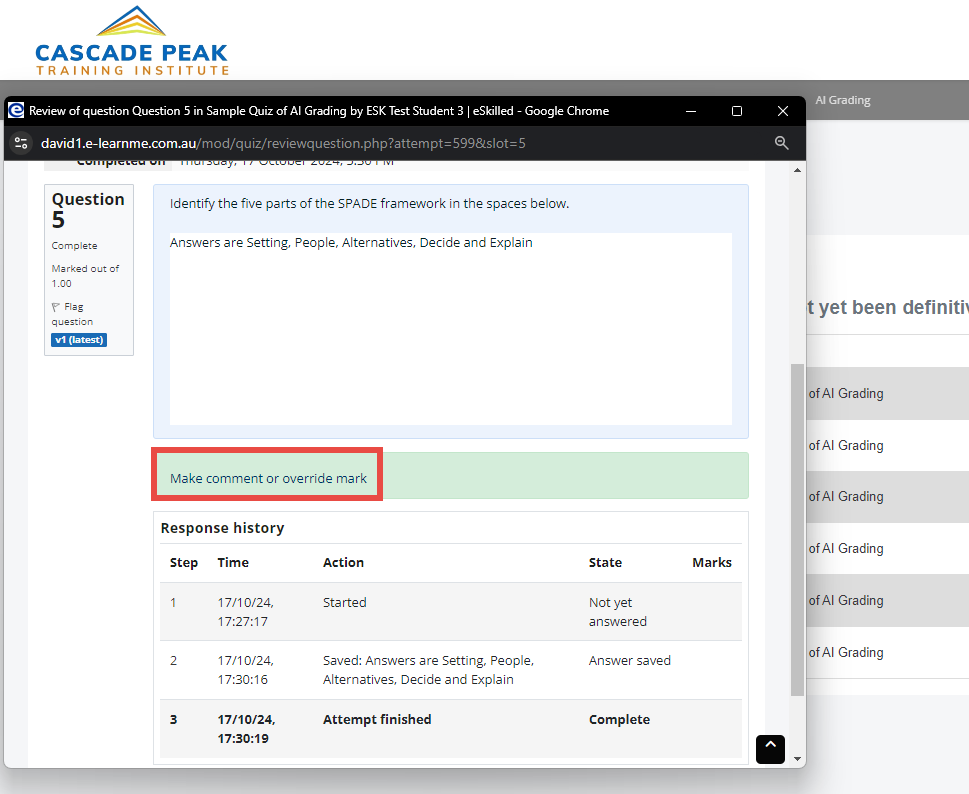969x794 pixels.
Task: Click the scrollbar down arrow in the popup
Action: [x=798, y=759]
